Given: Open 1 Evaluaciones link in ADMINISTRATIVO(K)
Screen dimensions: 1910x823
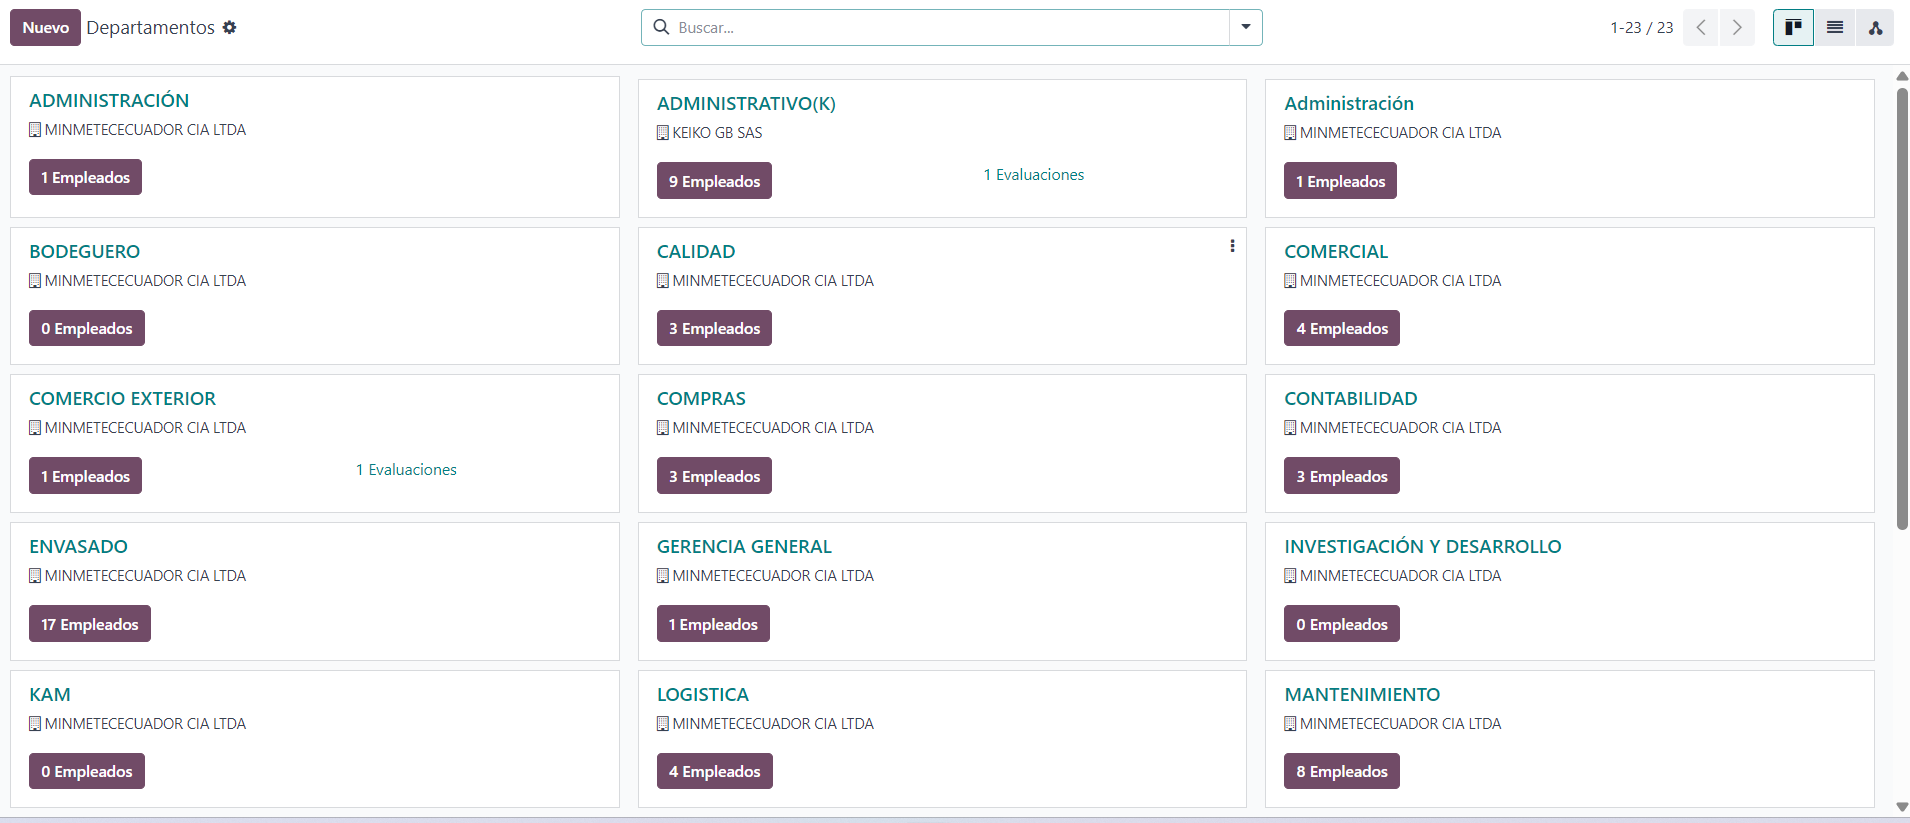Looking at the screenshot, I should [x=1033, y=175].
